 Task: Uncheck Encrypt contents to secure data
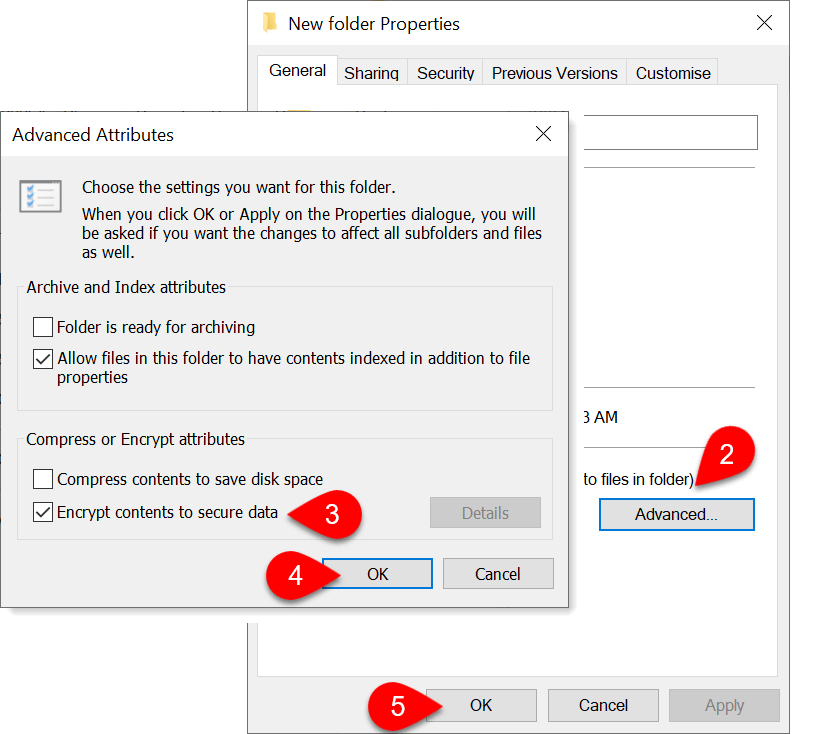click(42, 512)
